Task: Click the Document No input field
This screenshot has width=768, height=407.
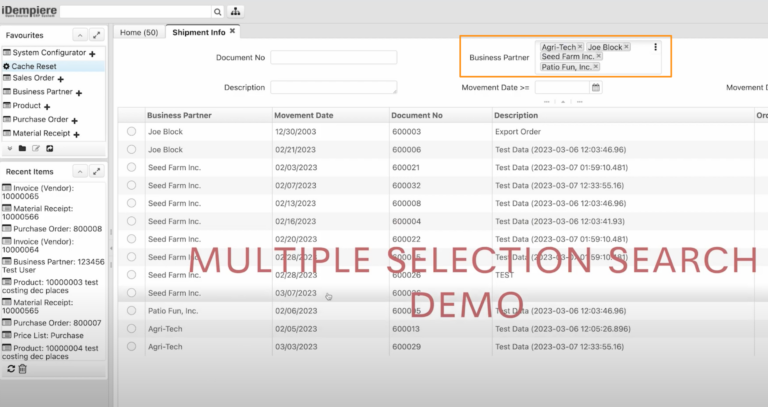Action: point(334,58)
